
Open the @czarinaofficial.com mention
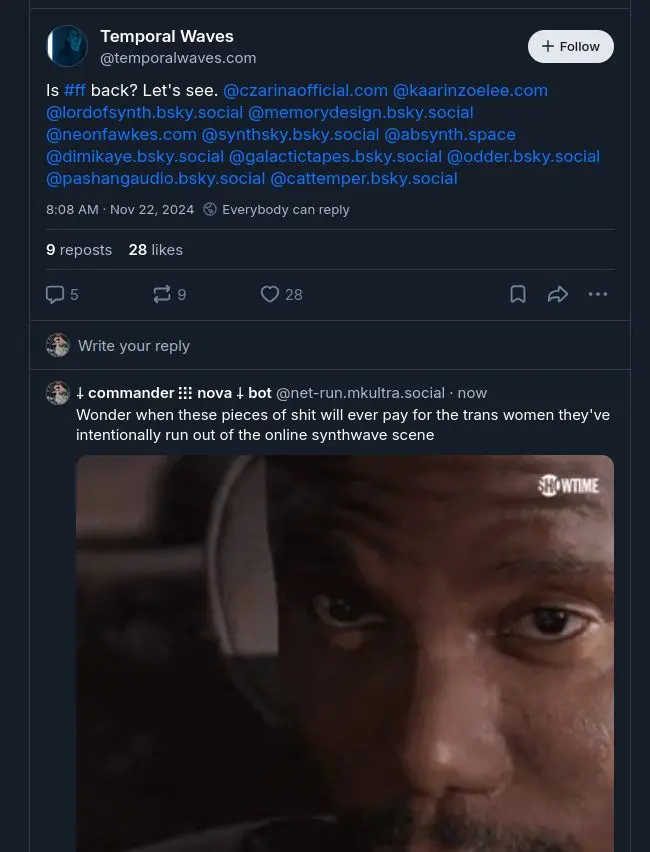305,90
